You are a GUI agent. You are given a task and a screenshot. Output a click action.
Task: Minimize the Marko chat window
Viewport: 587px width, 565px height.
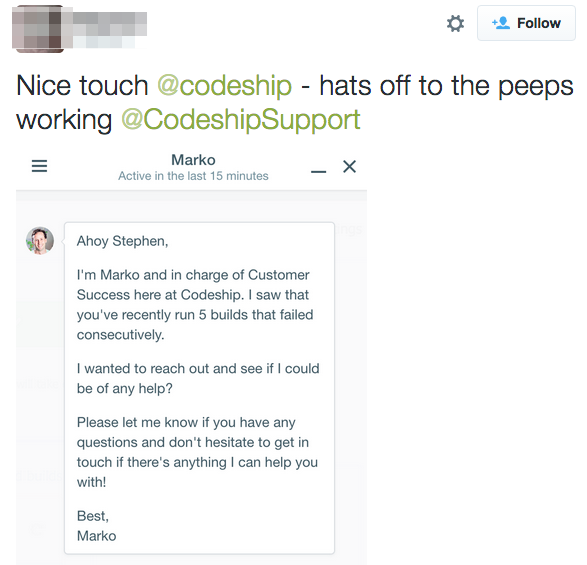(318, 171)
